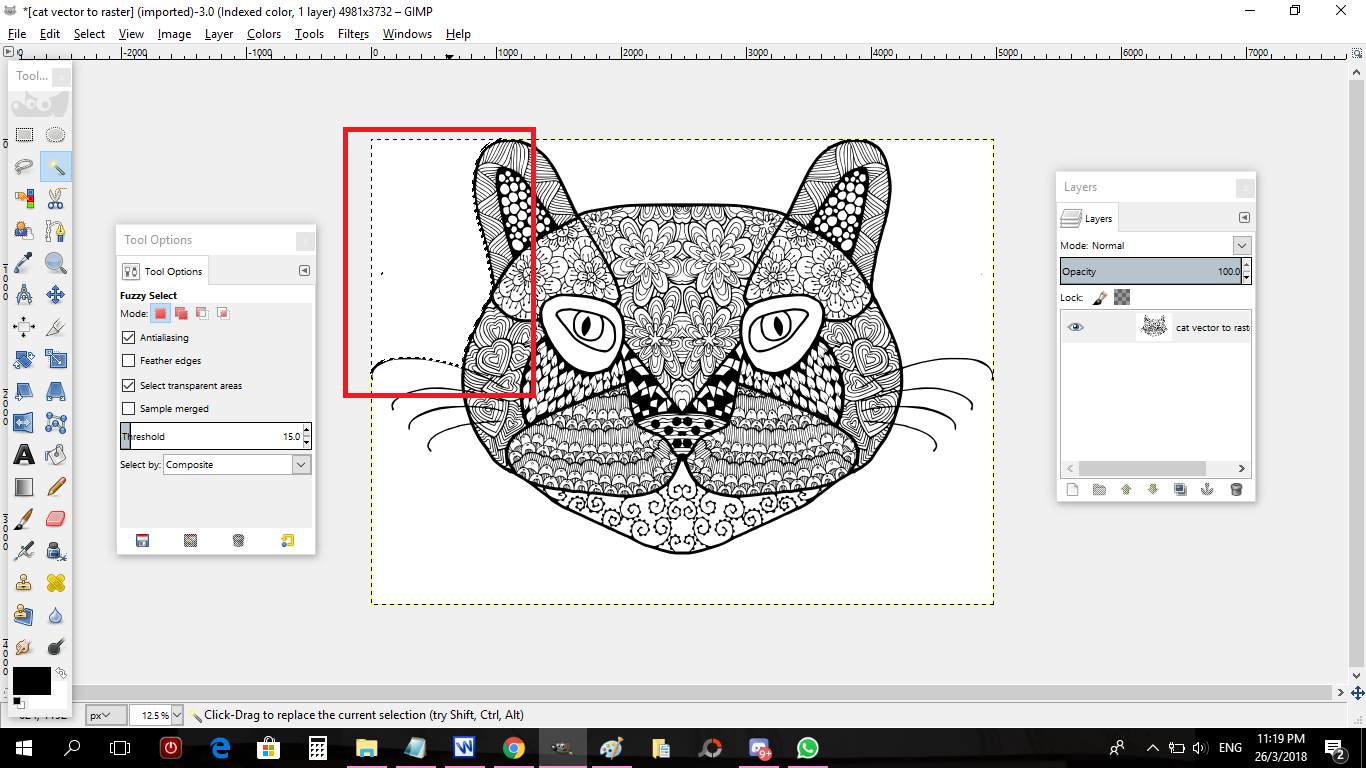The image size is (1366, 768).
Task: Select the Ink tool
Action: pyautogui.click(x=56, y=551)
